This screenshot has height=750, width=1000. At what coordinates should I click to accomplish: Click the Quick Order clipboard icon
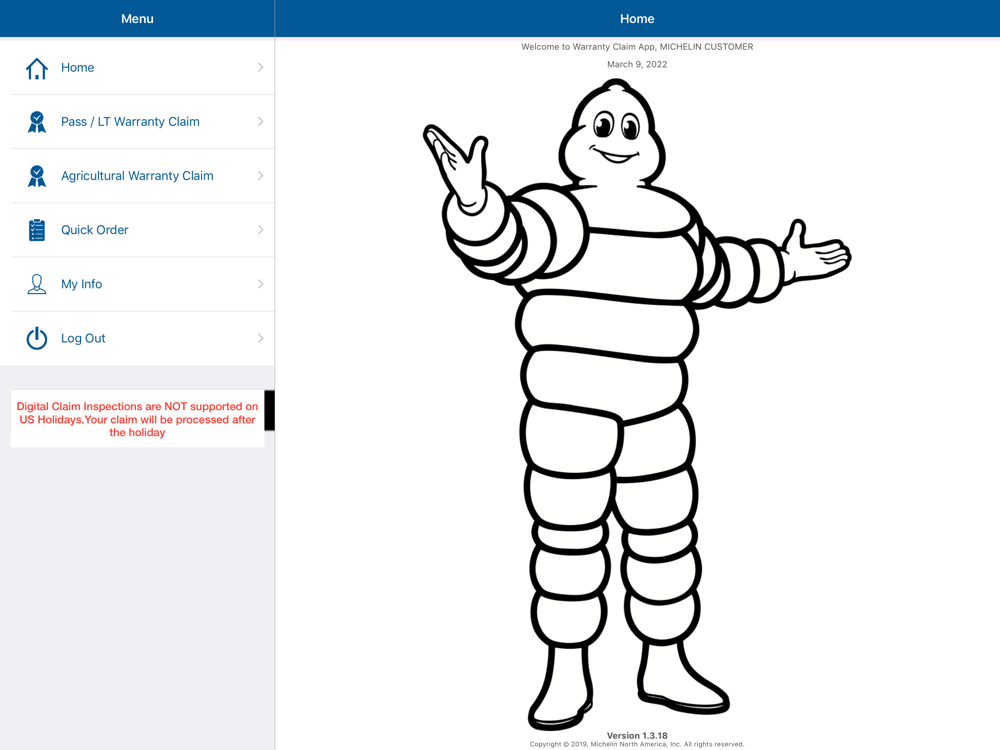click(x=36, y=230)
